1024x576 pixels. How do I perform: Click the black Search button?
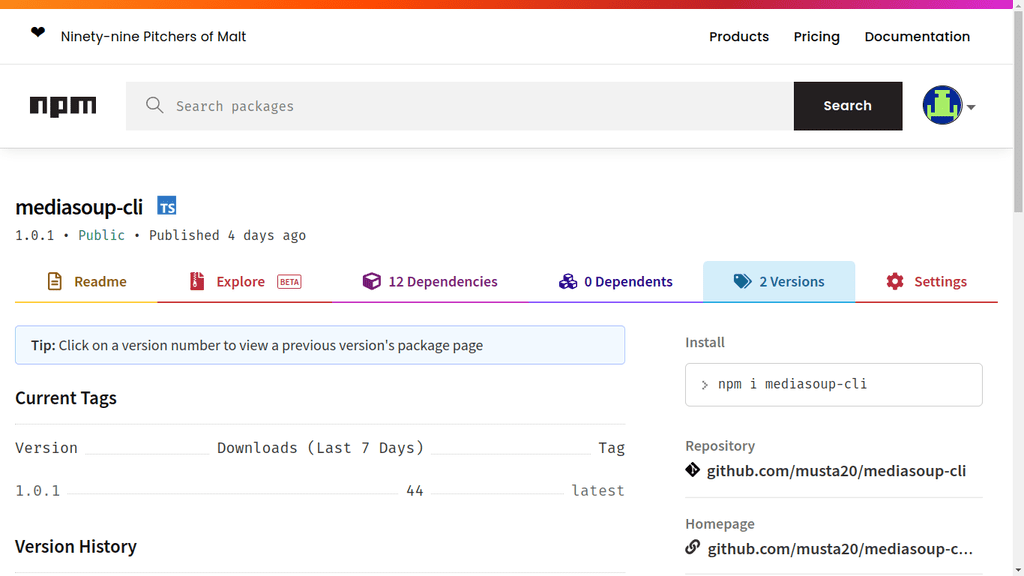848,106
